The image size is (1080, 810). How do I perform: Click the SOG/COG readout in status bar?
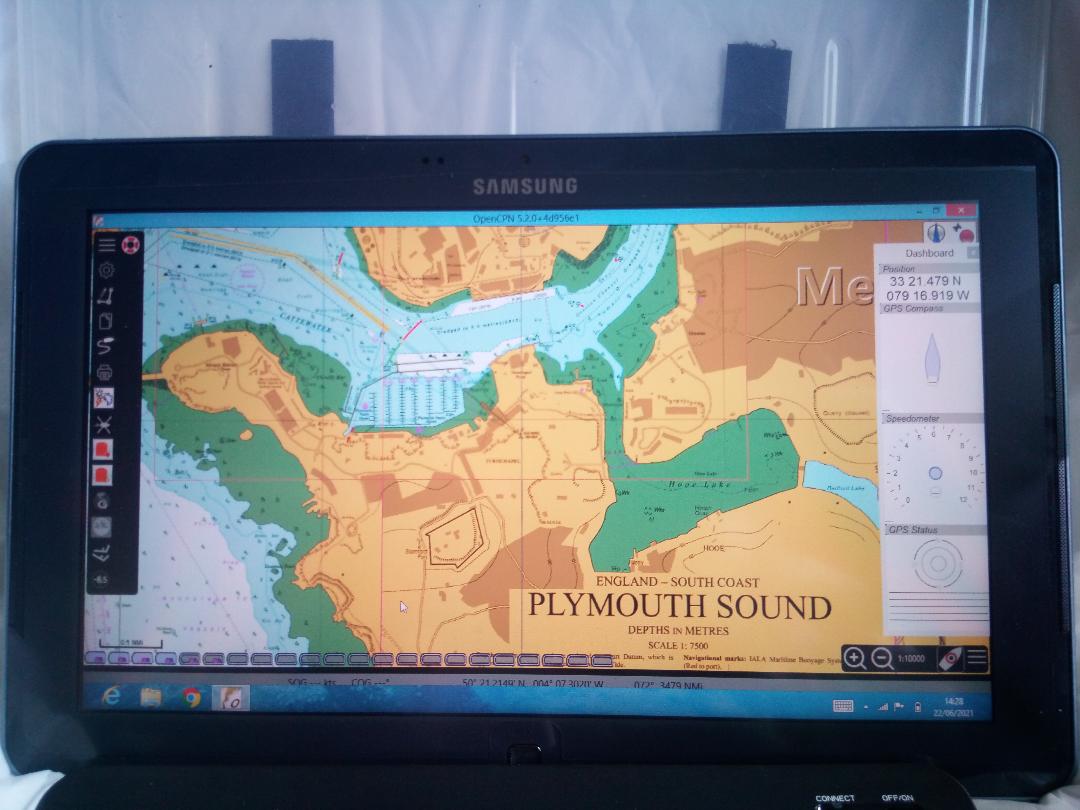tap(338, 683)
